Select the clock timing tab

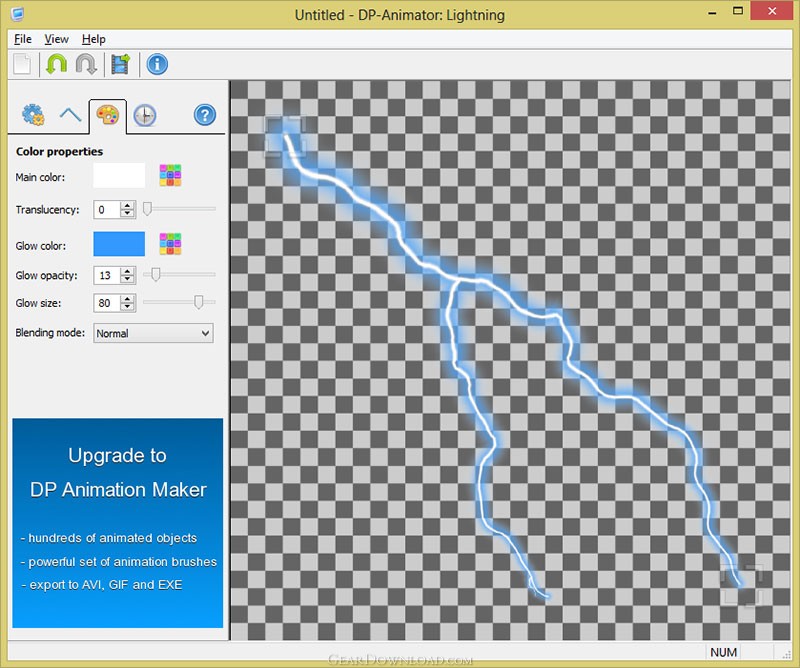[145, 115]
